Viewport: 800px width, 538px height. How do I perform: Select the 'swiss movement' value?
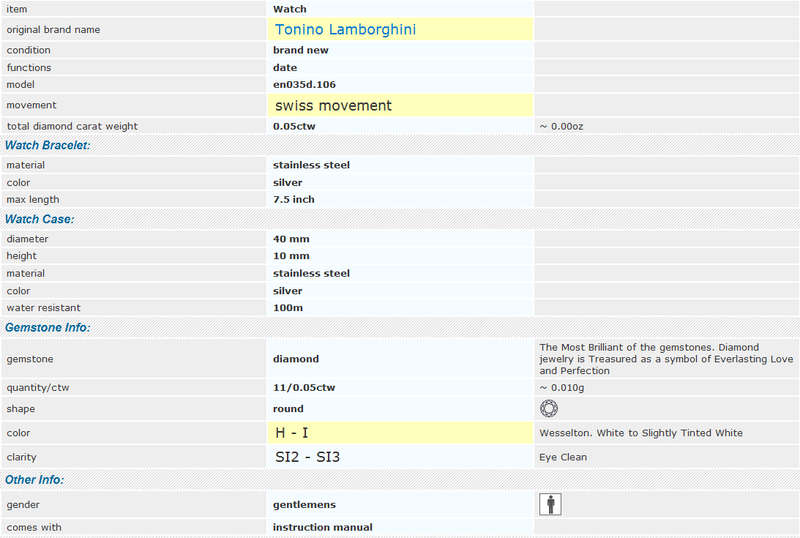(x=333, y=106)
